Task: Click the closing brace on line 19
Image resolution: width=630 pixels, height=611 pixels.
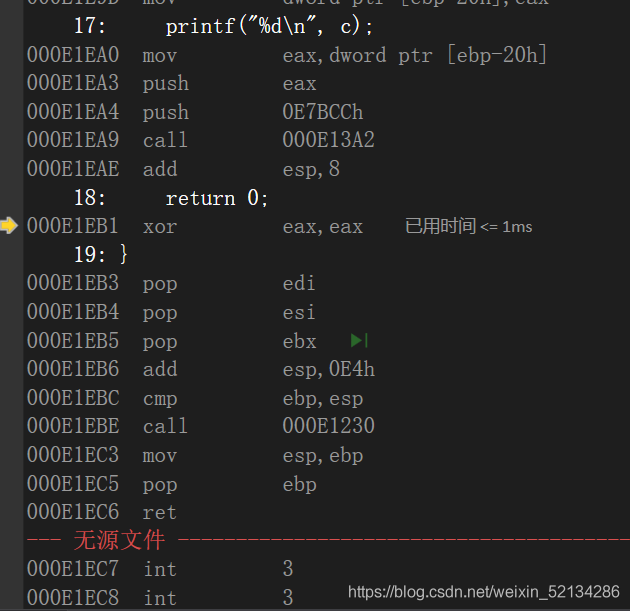Action: tap(124, 255)
